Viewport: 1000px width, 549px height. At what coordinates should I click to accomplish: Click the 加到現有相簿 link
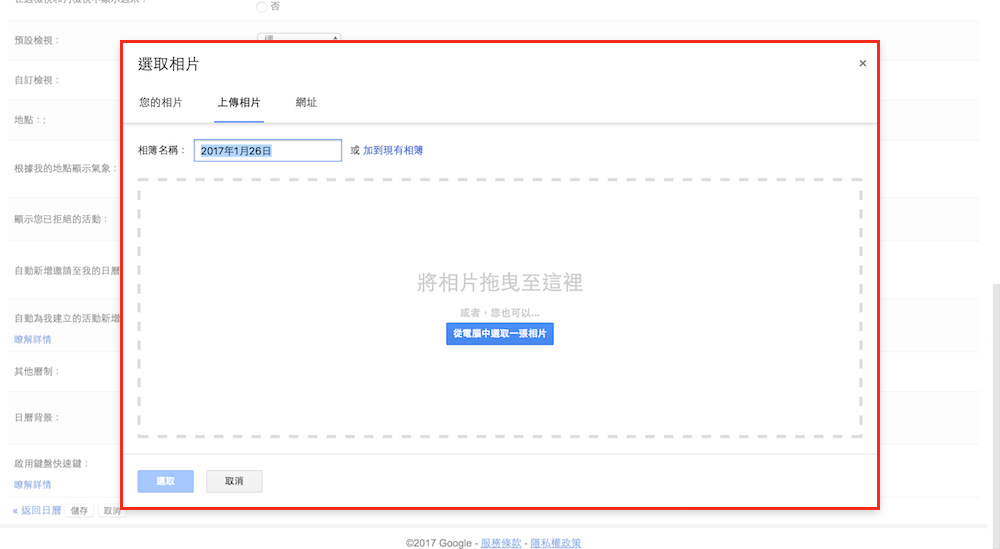tap(393, 150)
